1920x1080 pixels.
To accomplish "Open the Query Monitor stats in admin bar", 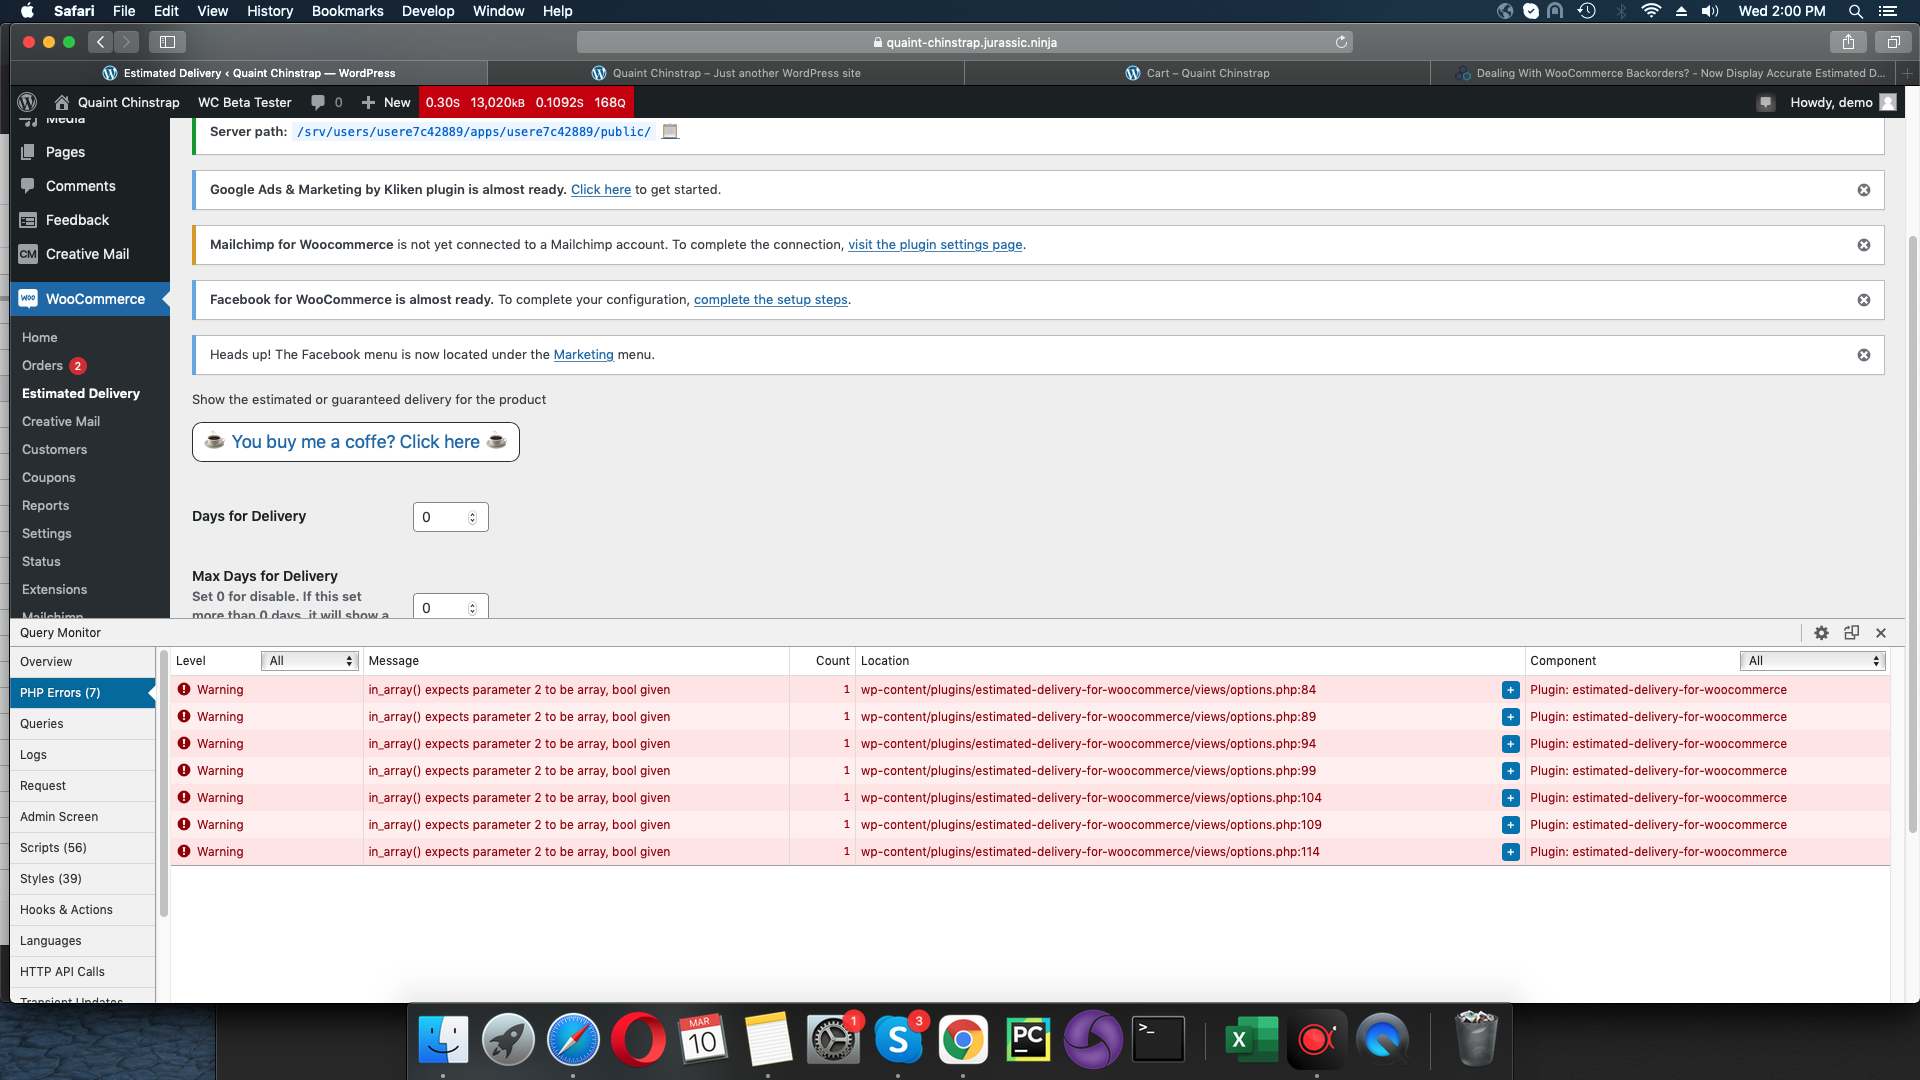I will click(x=525, y=102).
